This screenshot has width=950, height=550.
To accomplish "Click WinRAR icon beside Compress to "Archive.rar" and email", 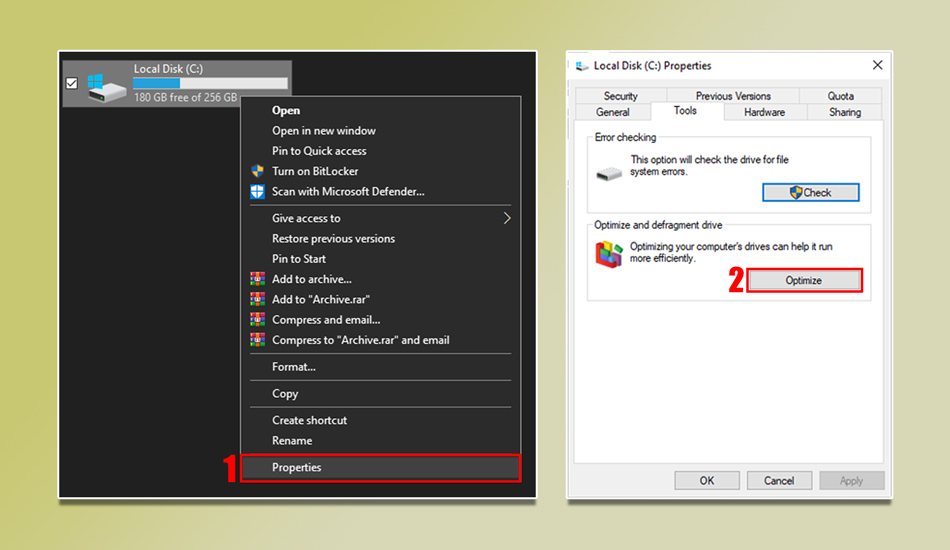I will coord(257,340).
